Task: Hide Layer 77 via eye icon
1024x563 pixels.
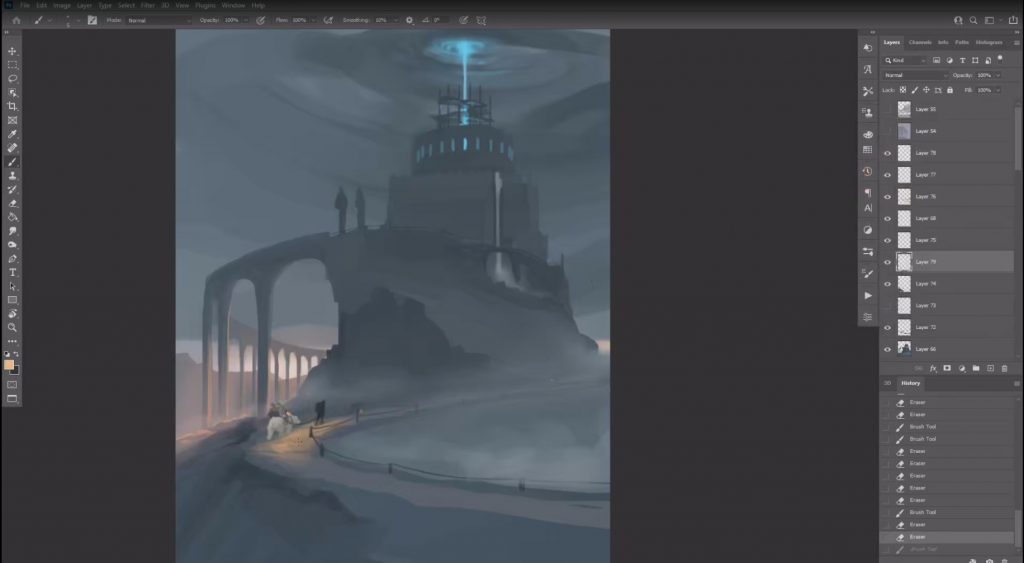Action: (x=888, y=175)
